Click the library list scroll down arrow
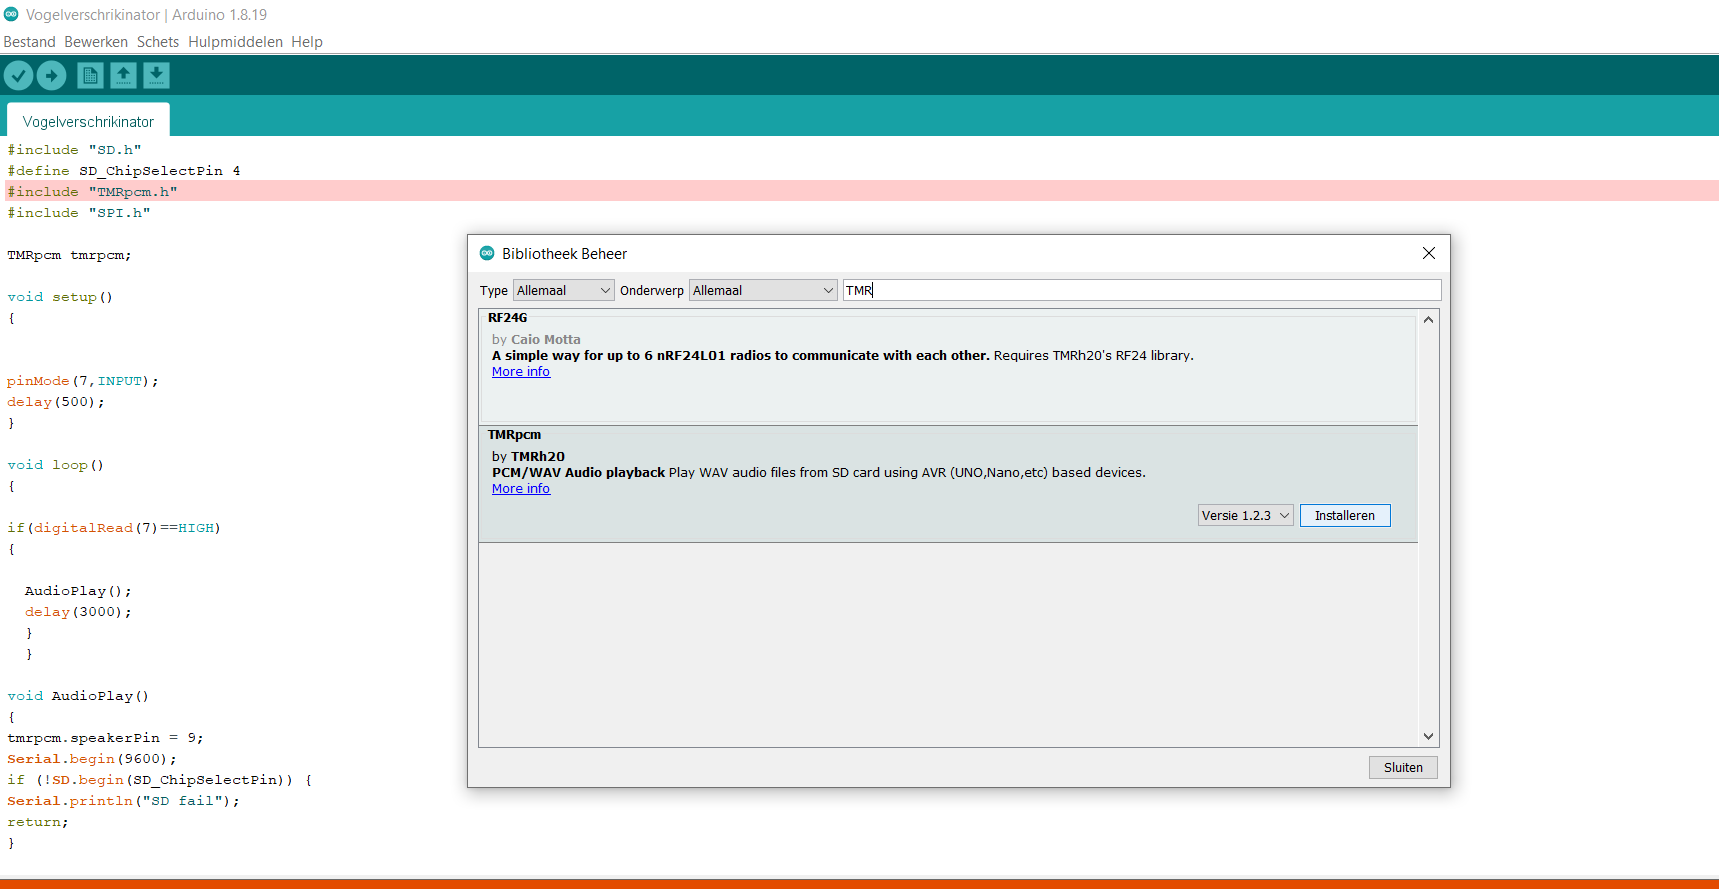This screenshot has width=1719, height=889. click(x=1428, y=736)
